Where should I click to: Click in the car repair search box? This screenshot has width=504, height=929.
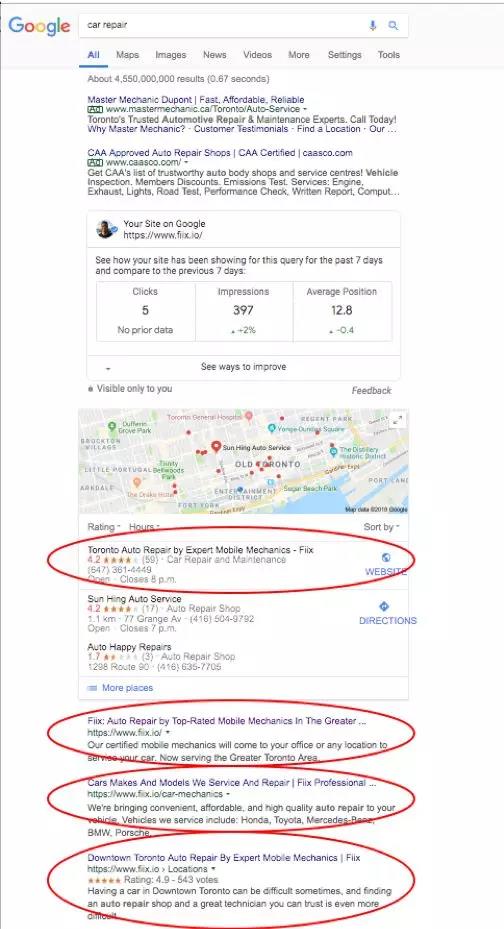pos(225,25)
